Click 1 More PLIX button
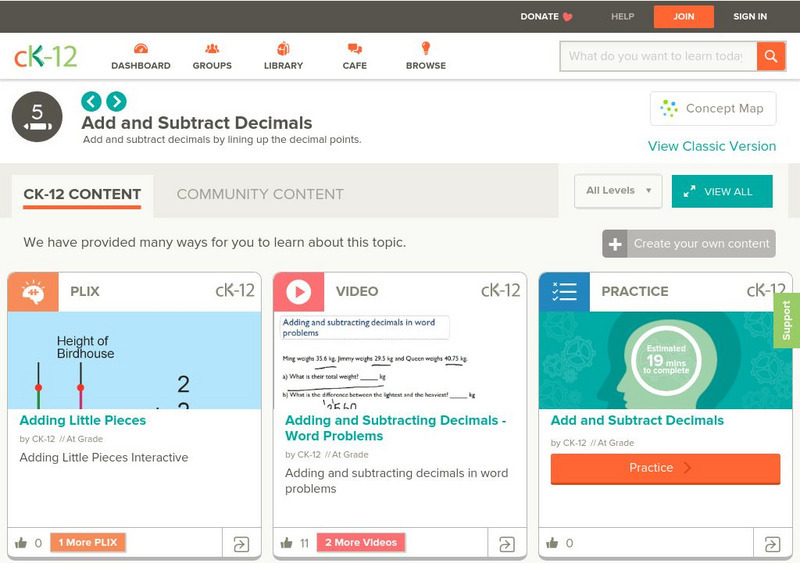The image size is (800, 563). pyautogui.click(x=88, y=543)
